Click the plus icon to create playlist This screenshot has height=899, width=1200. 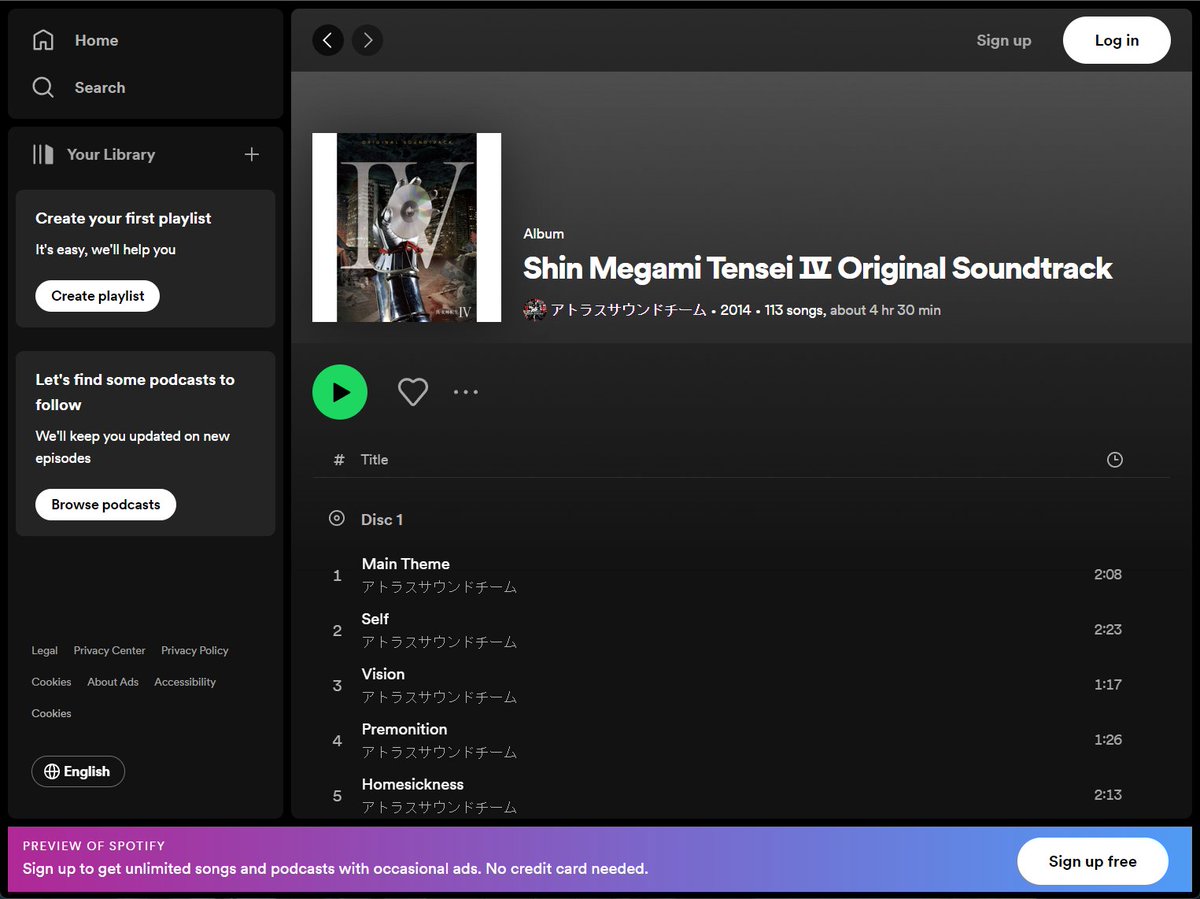pos(252,154)
